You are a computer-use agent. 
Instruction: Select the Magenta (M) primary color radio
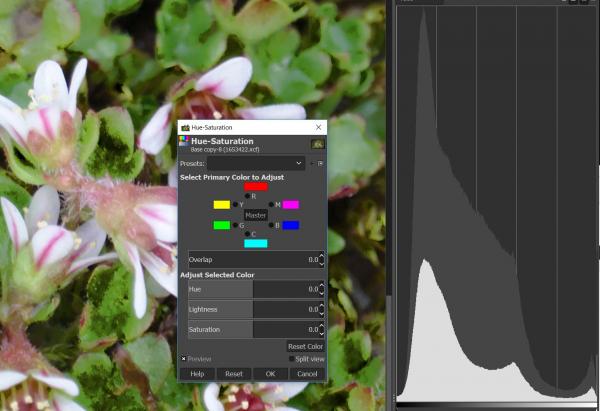pyautogui.click(x=271, y=204)
